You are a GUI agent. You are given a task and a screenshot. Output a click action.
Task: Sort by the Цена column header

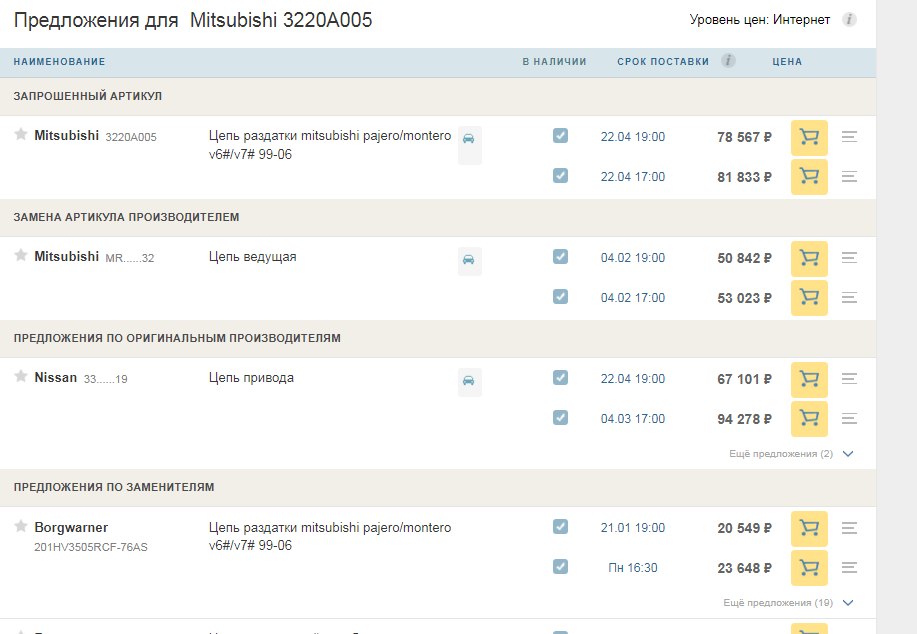click(787, 62)
